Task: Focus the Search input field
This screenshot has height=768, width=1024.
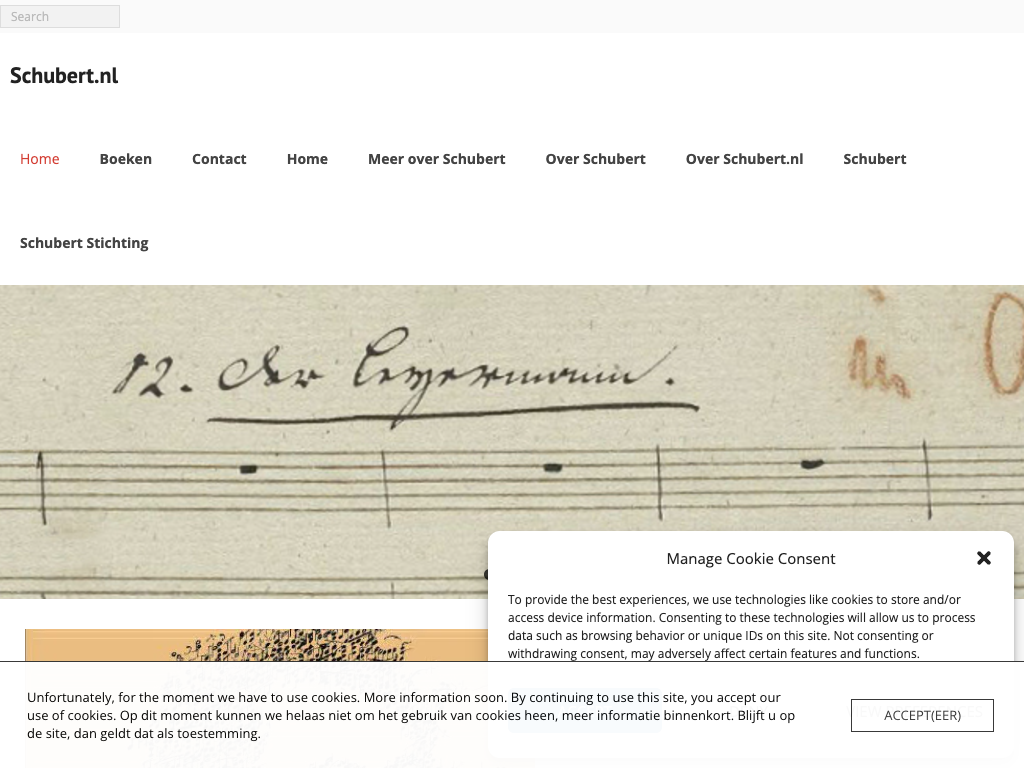Action: click(x=60, y=16)
